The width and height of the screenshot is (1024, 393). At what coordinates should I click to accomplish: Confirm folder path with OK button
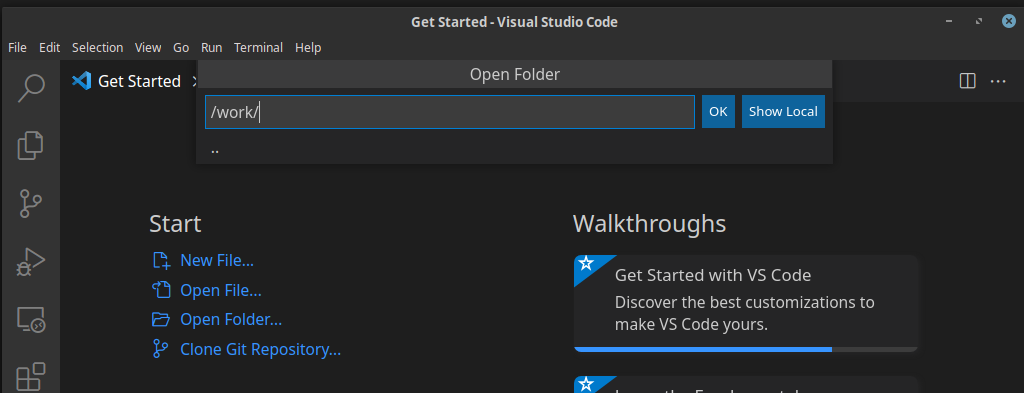[718, 112]
